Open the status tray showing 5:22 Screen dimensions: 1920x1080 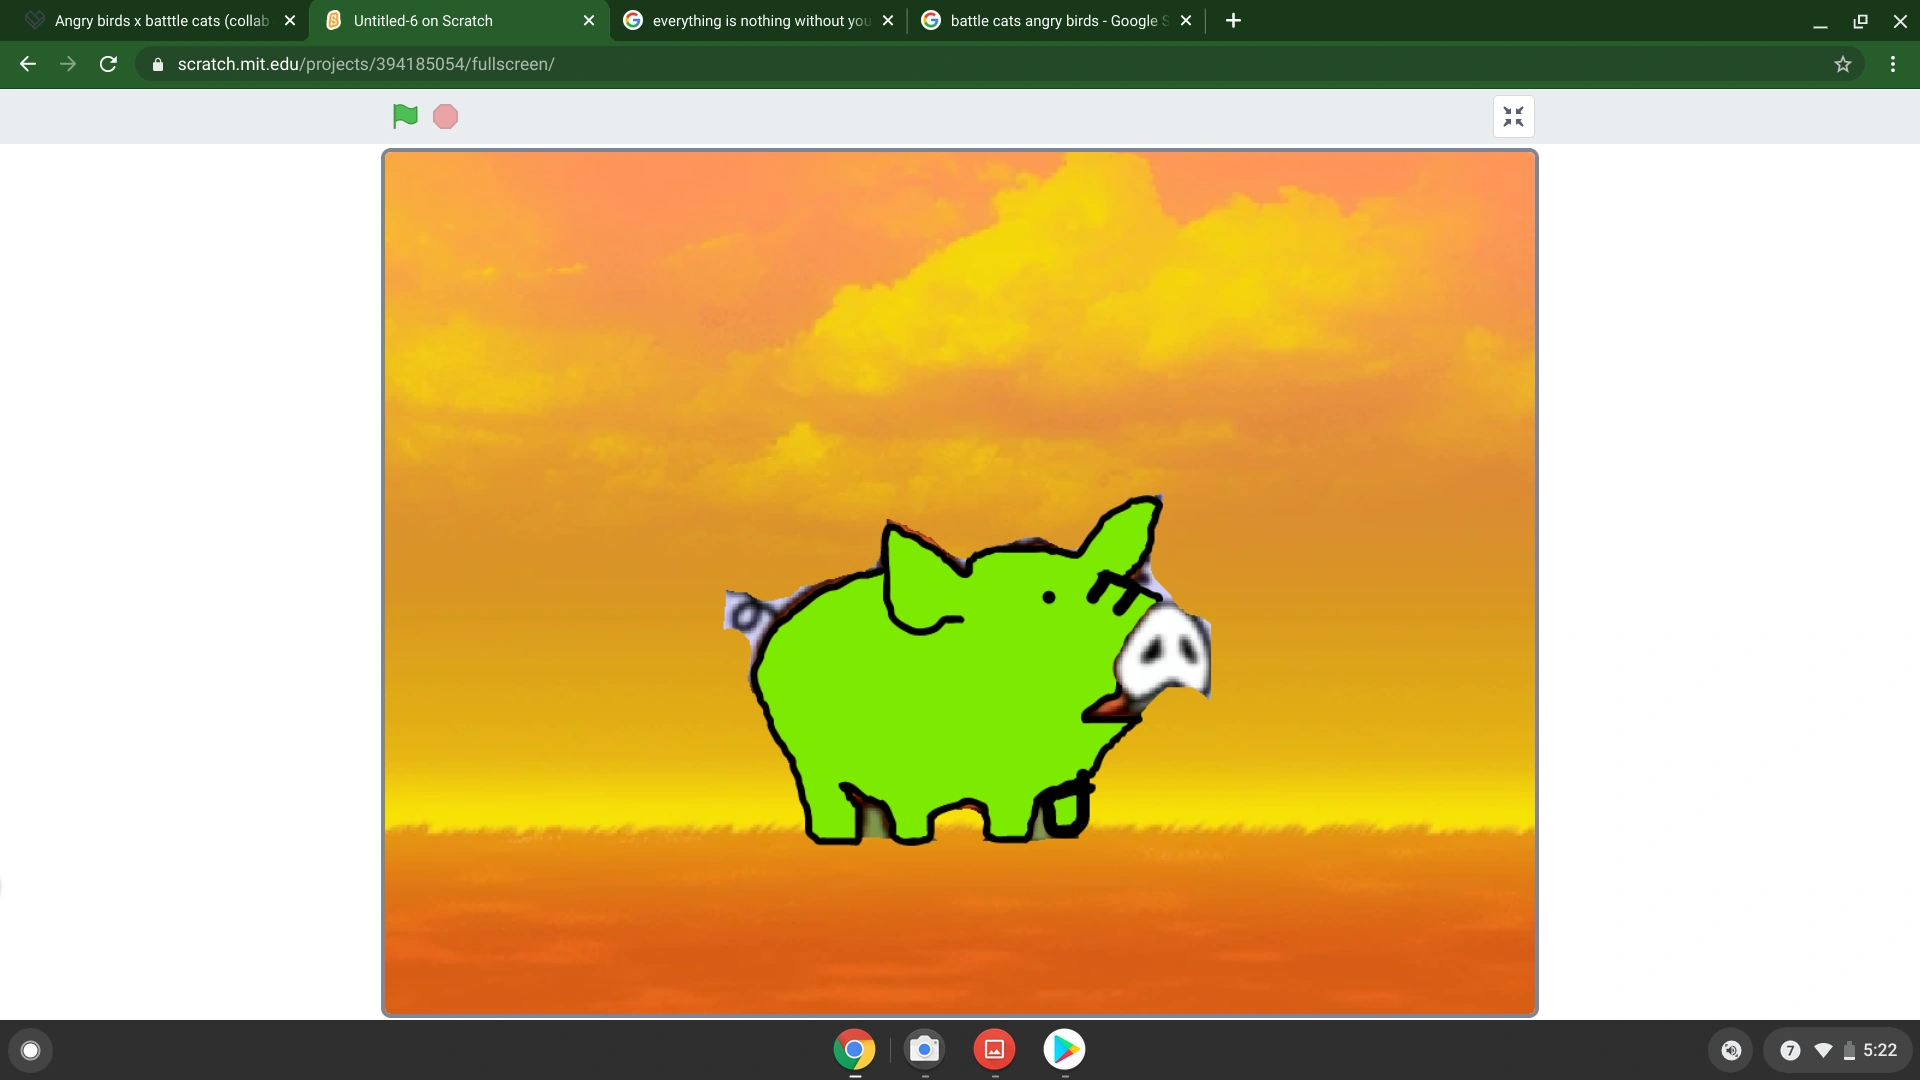[x=1838, y=1050]
